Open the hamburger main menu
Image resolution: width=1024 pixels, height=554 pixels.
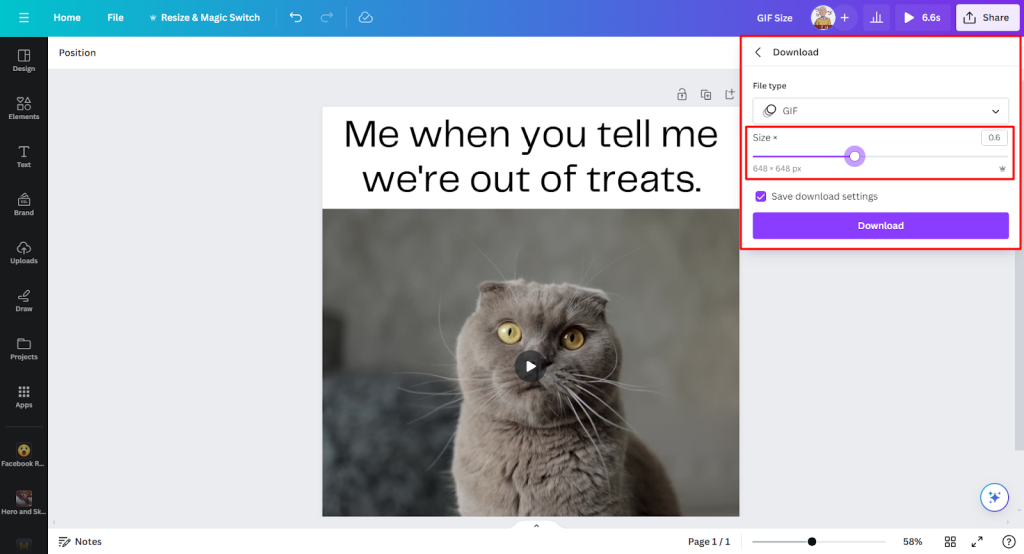pyautogui.click(x=24, y=18)
